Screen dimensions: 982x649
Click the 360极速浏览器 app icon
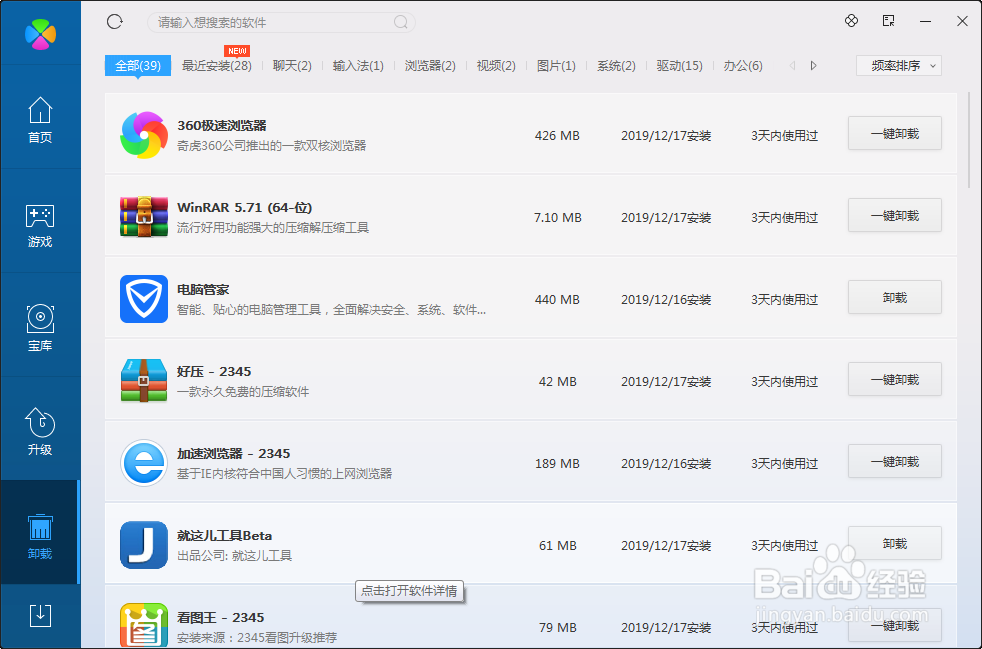tap(143, 135)
